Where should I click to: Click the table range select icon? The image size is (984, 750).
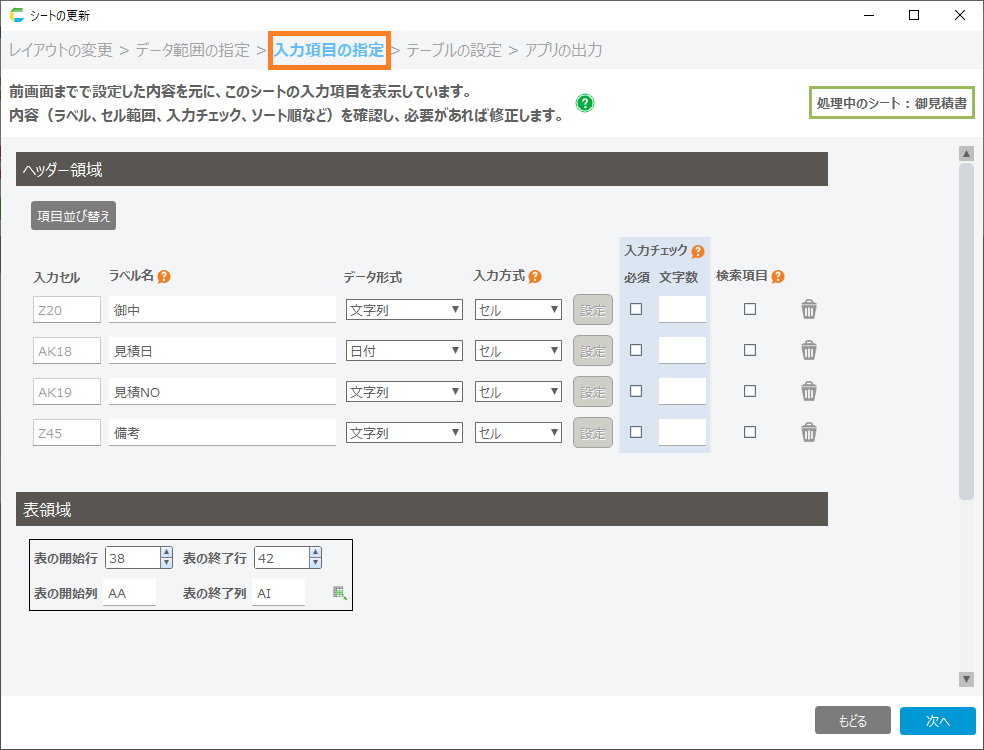340,593
